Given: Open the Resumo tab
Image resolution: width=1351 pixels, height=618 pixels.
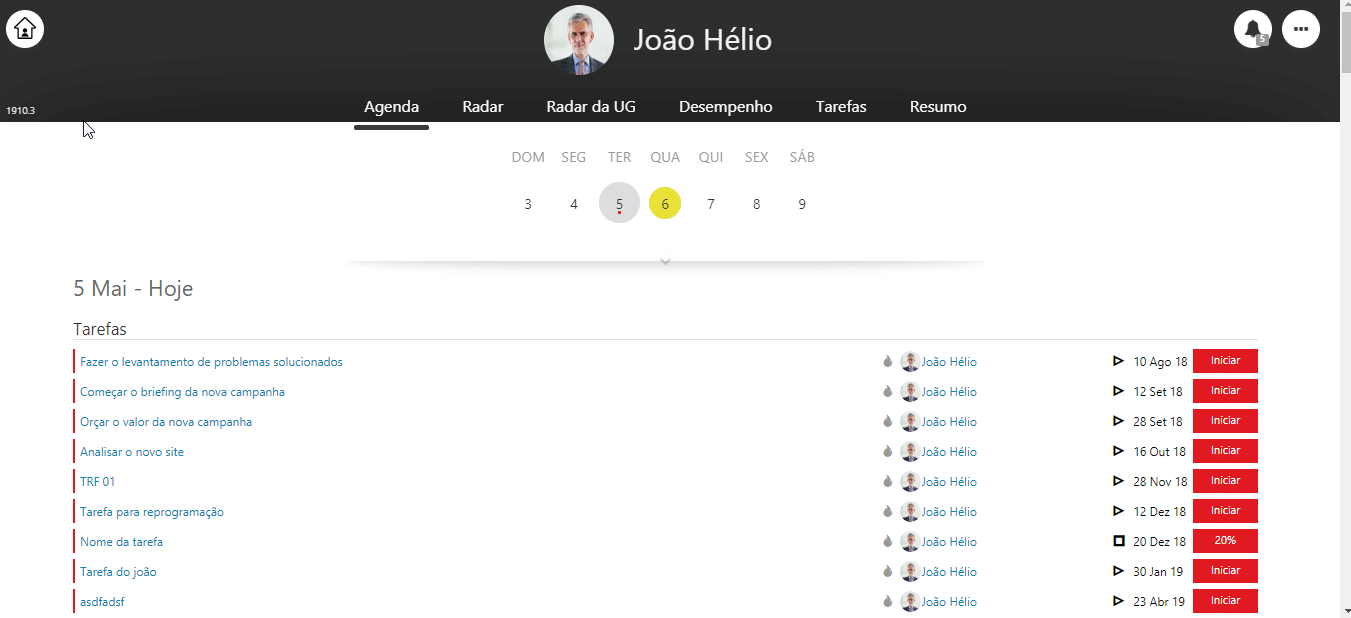Looking at the screenshot, I should tap(938, 107).
